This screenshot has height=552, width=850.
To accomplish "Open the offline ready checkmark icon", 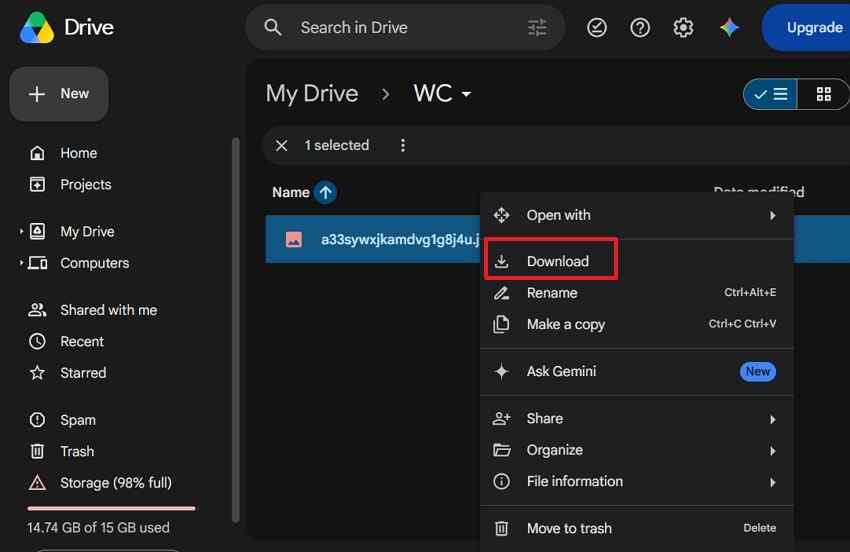I will [597, 27].
